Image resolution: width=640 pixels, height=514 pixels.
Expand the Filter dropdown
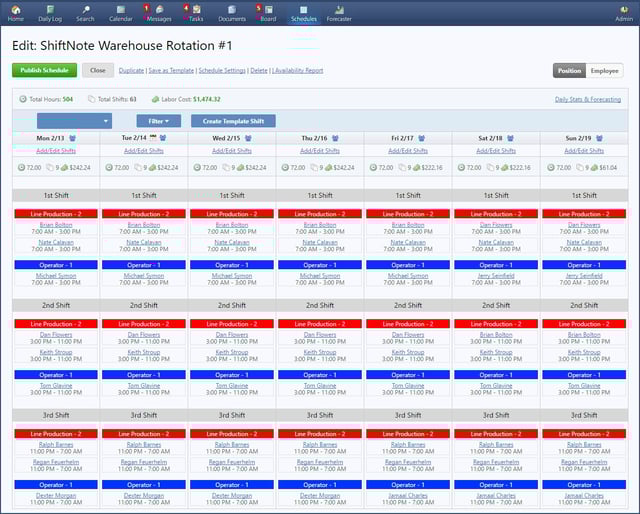(x=158, y=121)
